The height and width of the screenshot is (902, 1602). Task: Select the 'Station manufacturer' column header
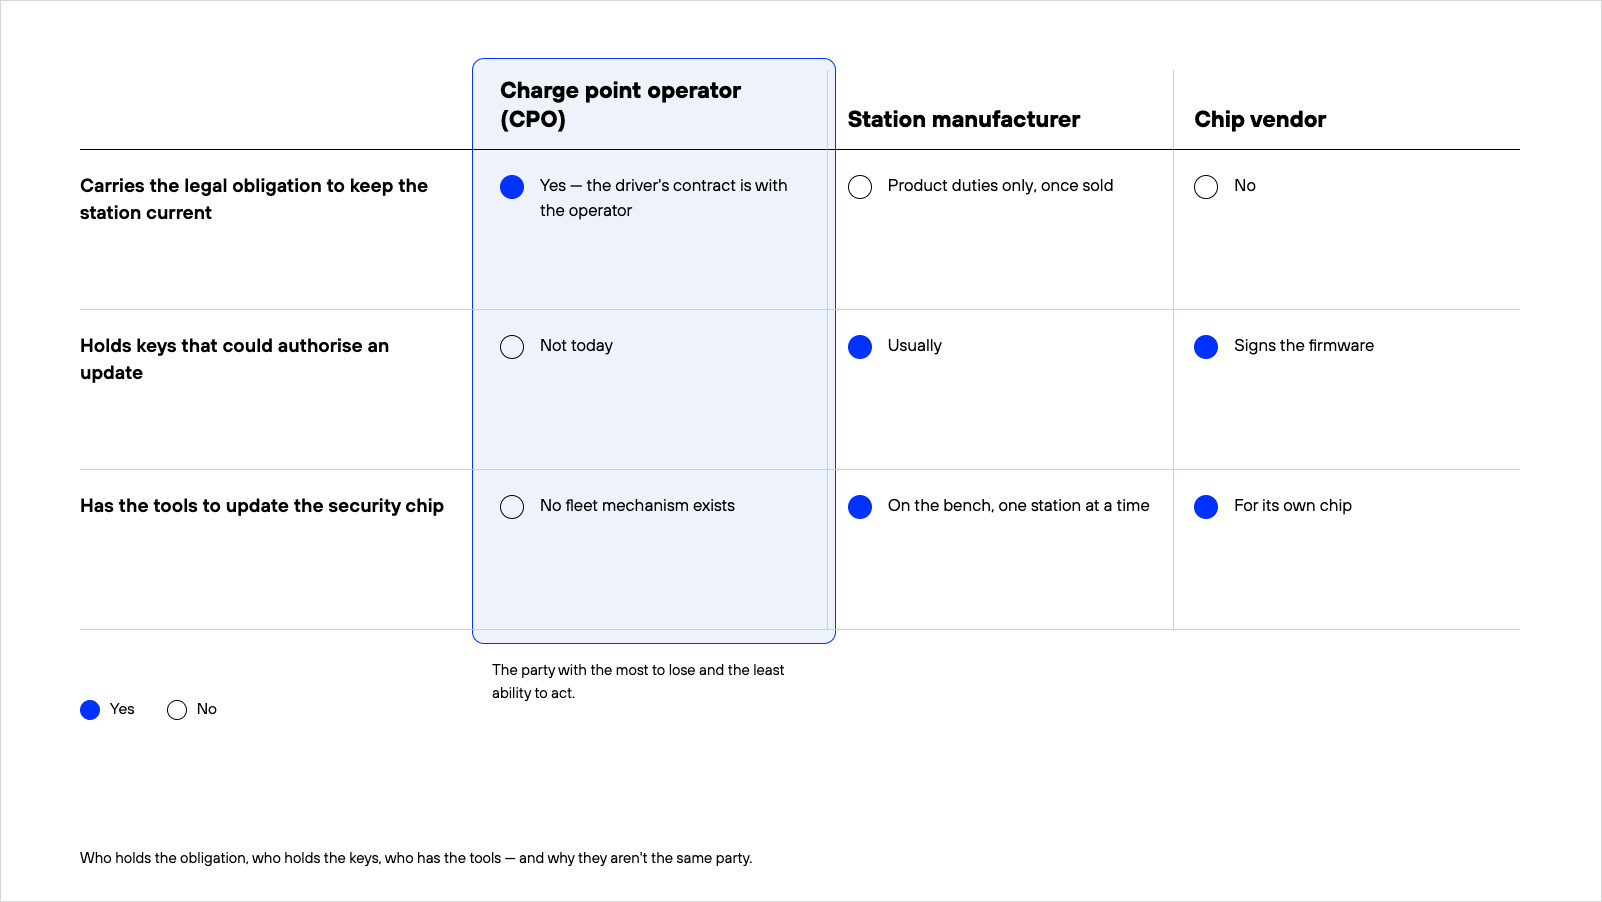click(x=964, y=120)
